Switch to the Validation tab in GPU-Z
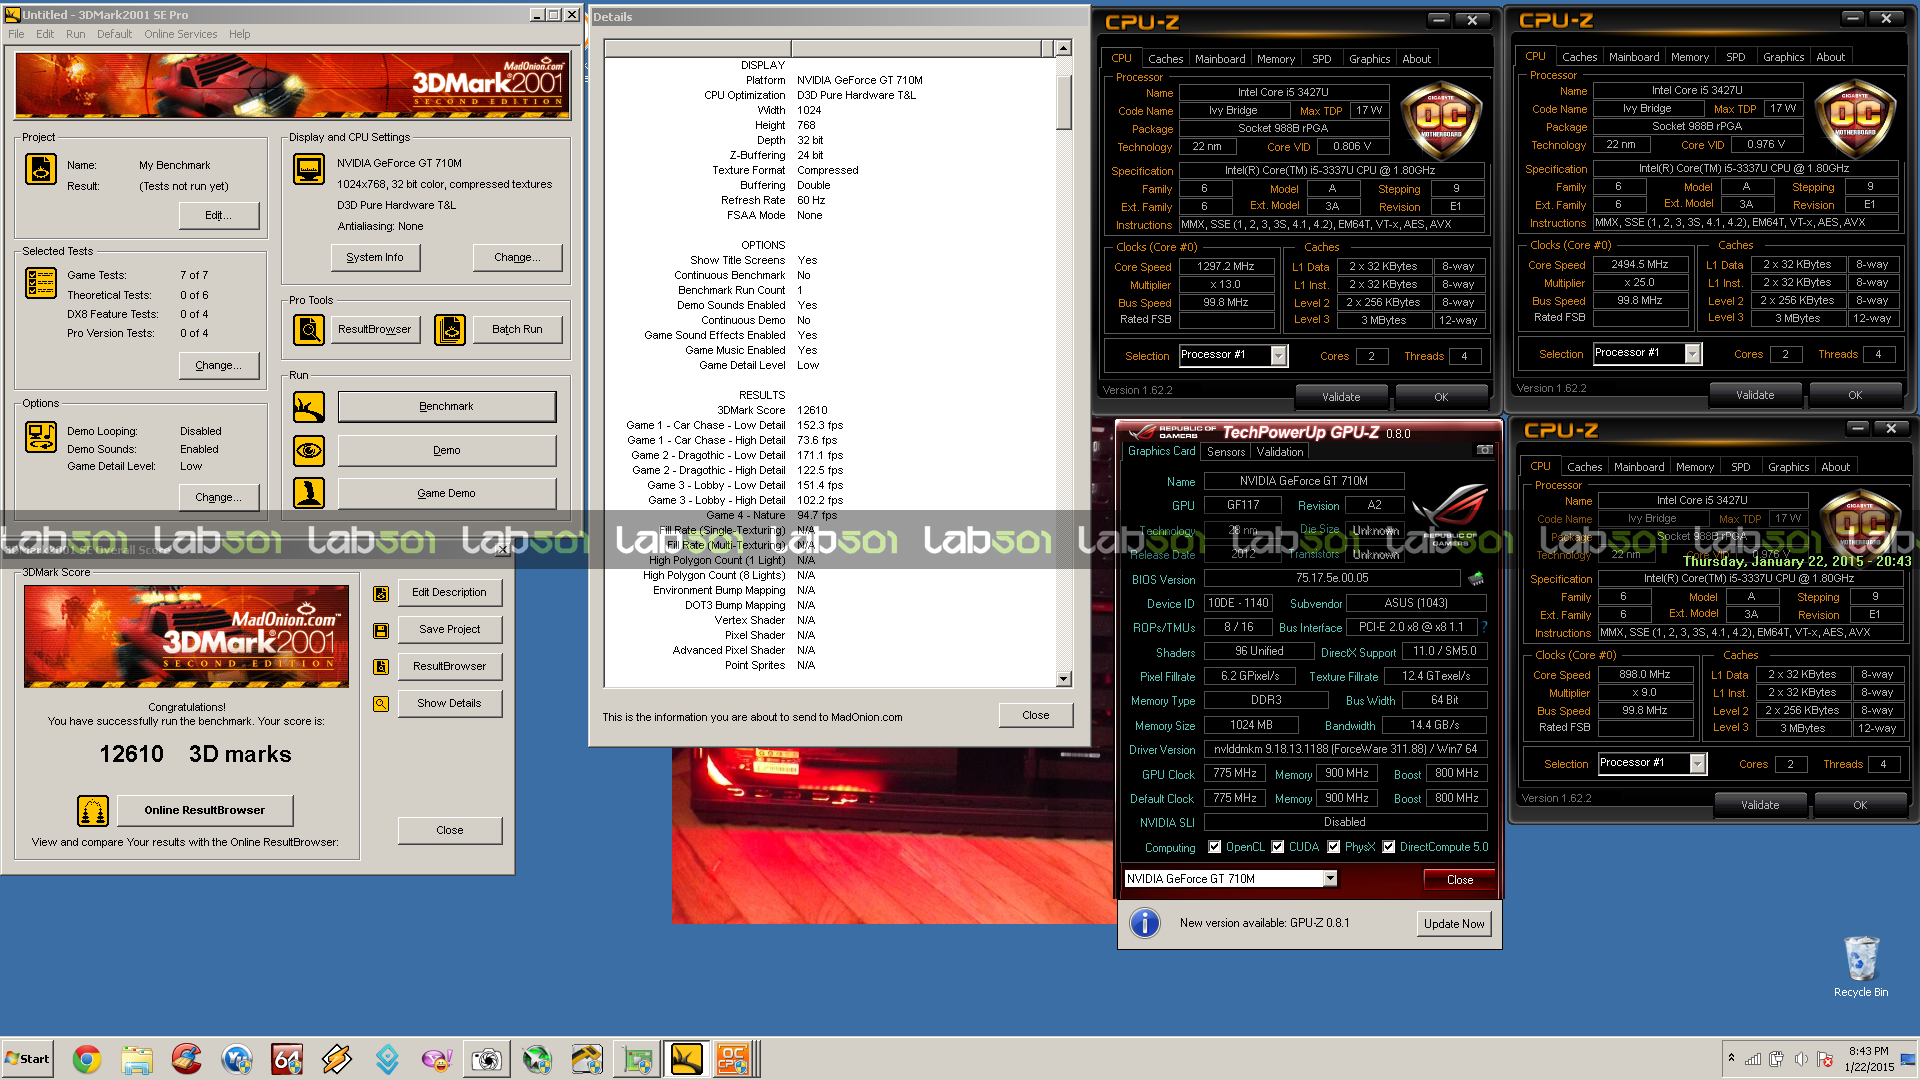This screenshot has width=1920, height=1080. click(x=1280, y=452)
